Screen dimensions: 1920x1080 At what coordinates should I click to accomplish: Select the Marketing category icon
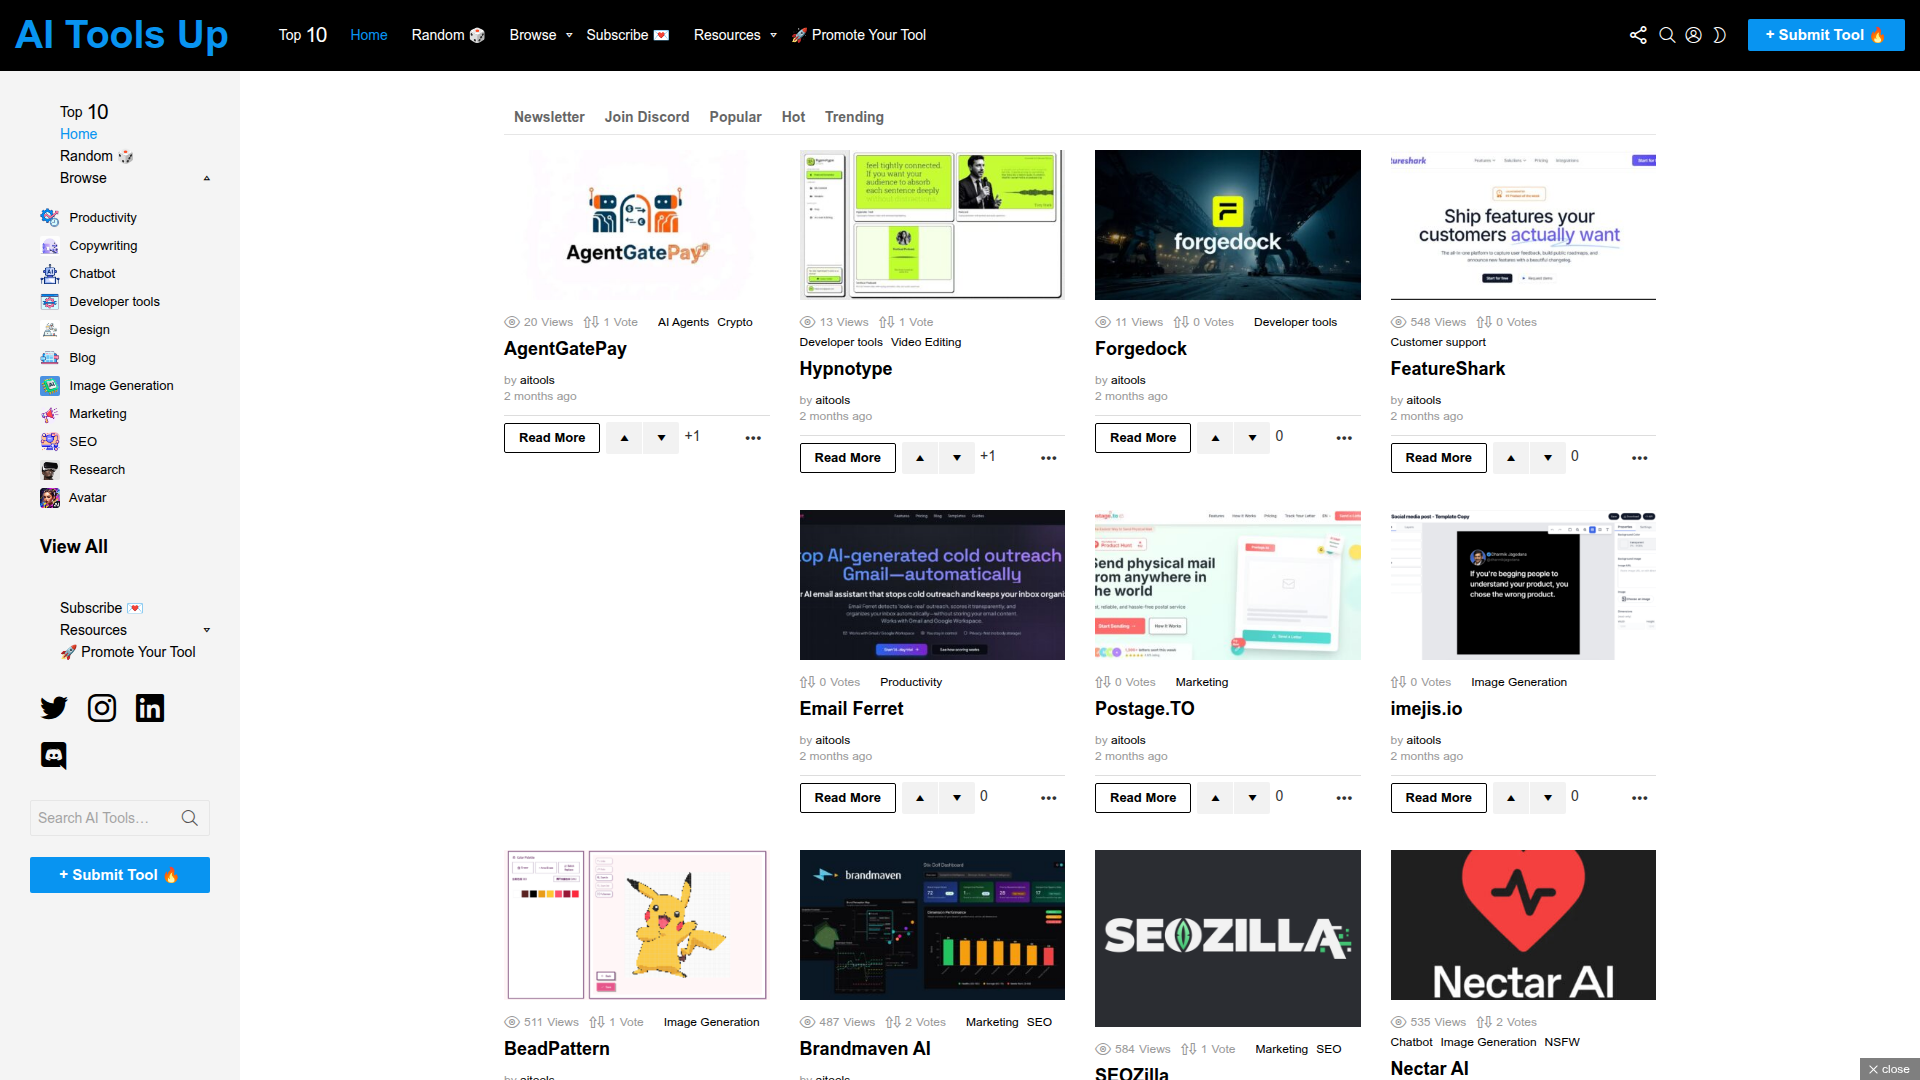tap(50, 413)
